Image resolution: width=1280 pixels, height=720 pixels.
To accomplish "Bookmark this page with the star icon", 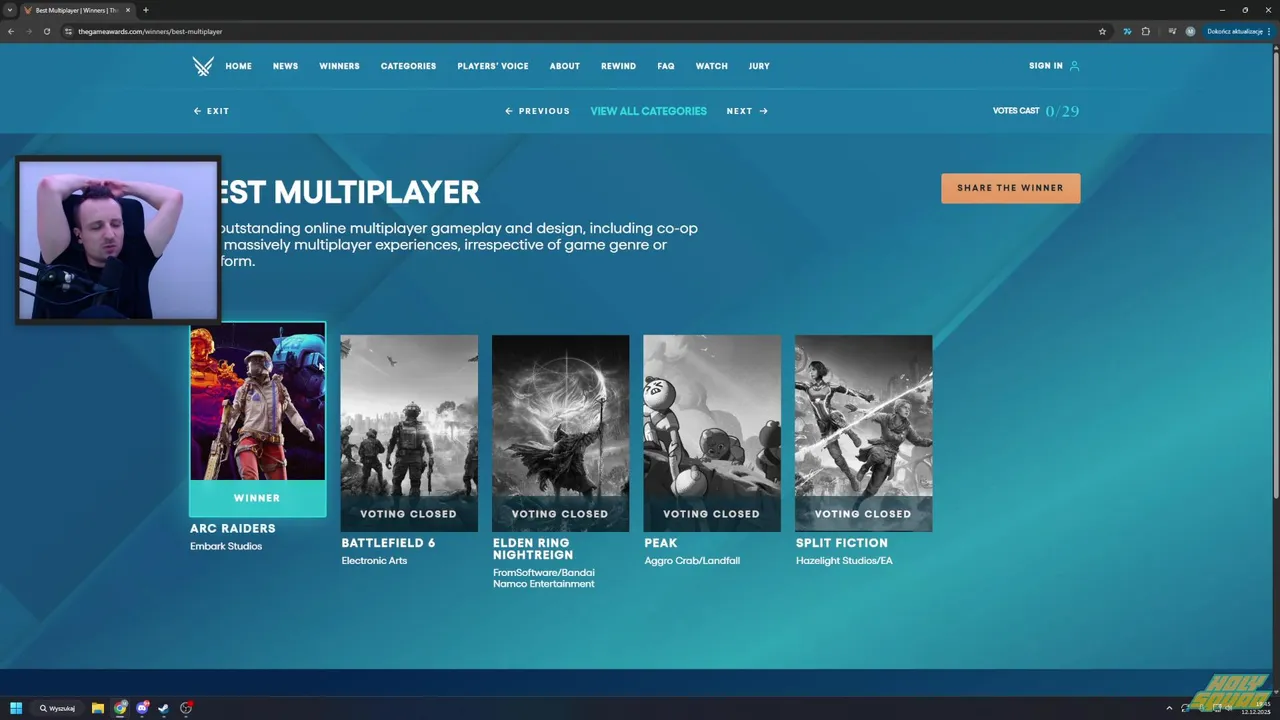I will [x=1102, y=31].
